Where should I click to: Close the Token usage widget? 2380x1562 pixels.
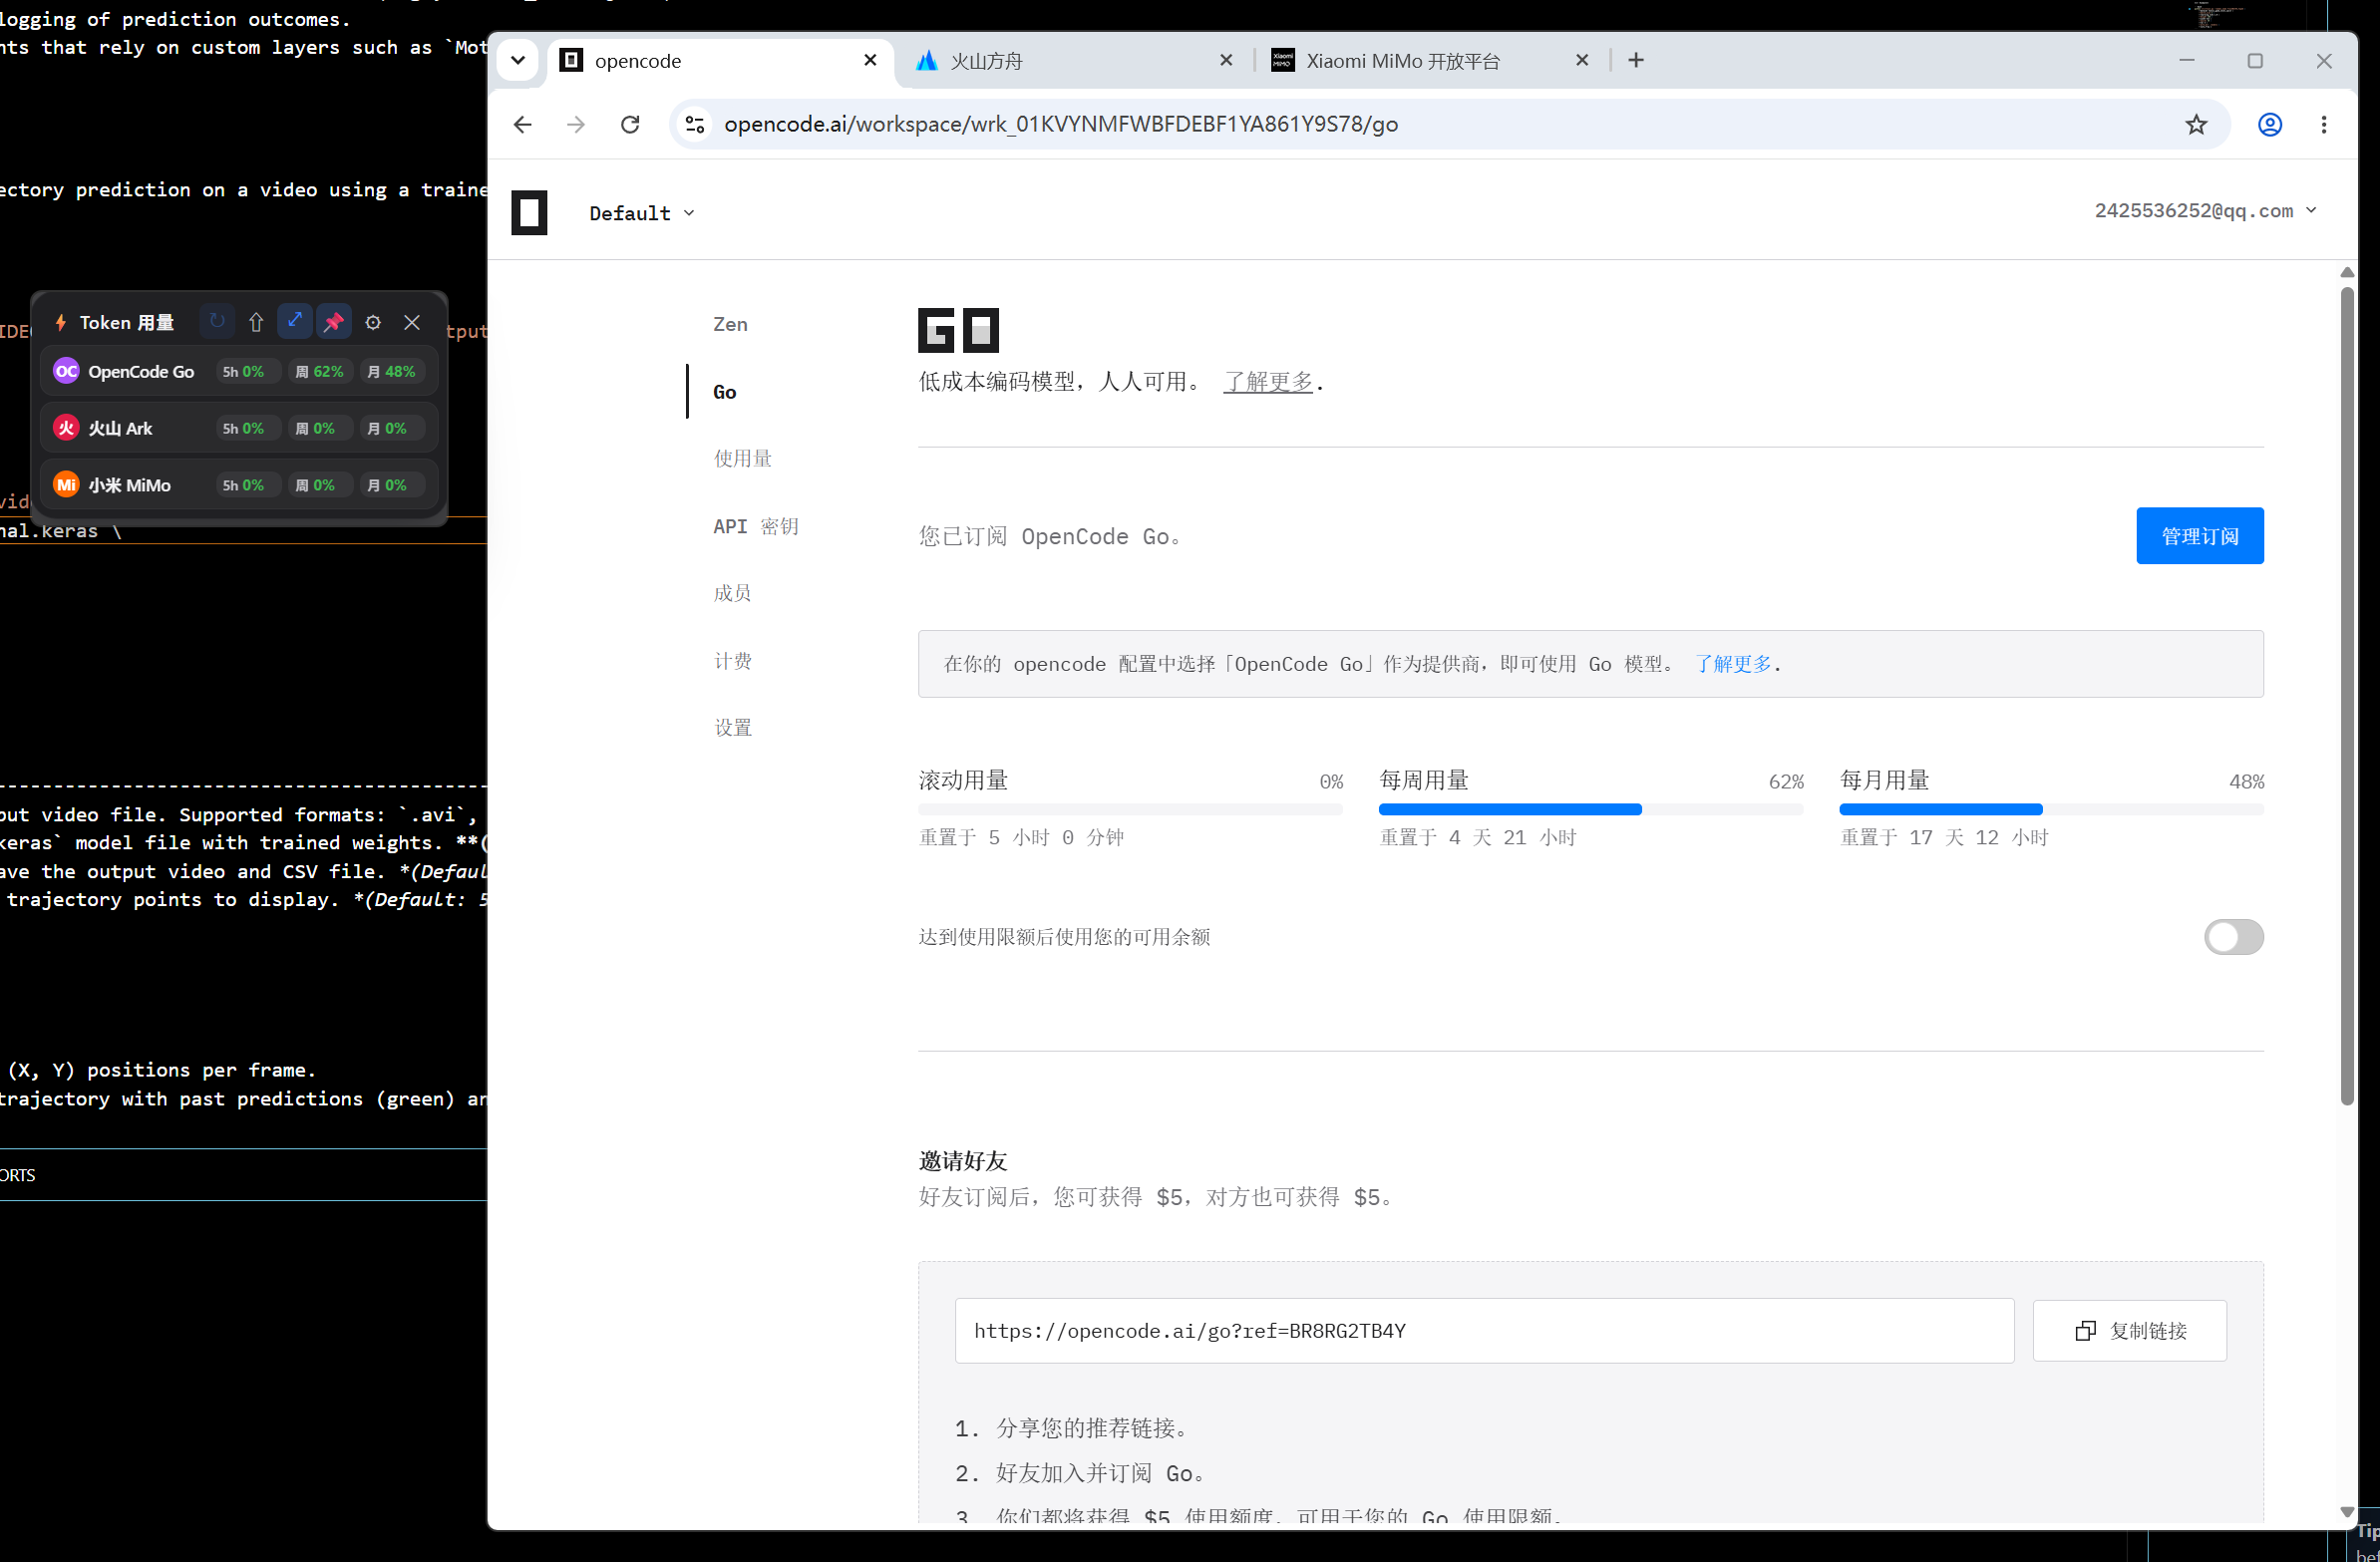click(x=412, y=322)
